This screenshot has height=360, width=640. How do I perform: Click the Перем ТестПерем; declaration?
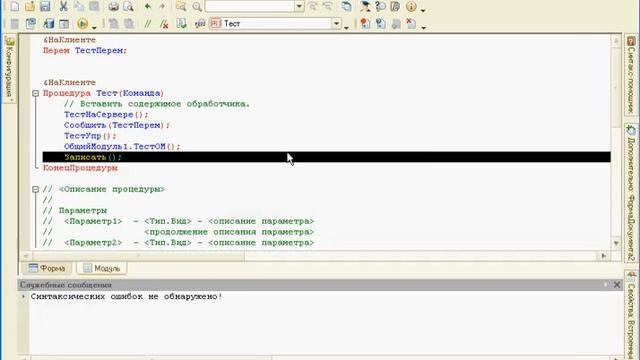click(85, 51)
